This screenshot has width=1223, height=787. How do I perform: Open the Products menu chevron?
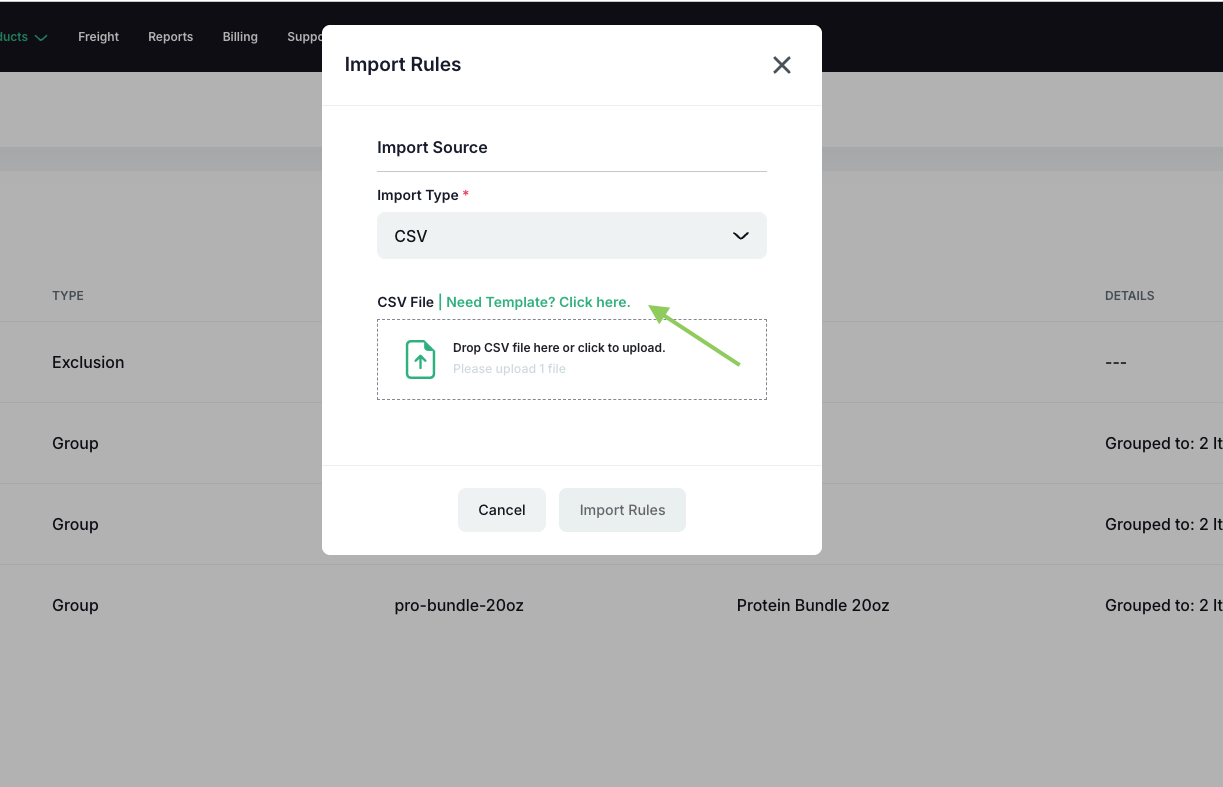point(41,38)
